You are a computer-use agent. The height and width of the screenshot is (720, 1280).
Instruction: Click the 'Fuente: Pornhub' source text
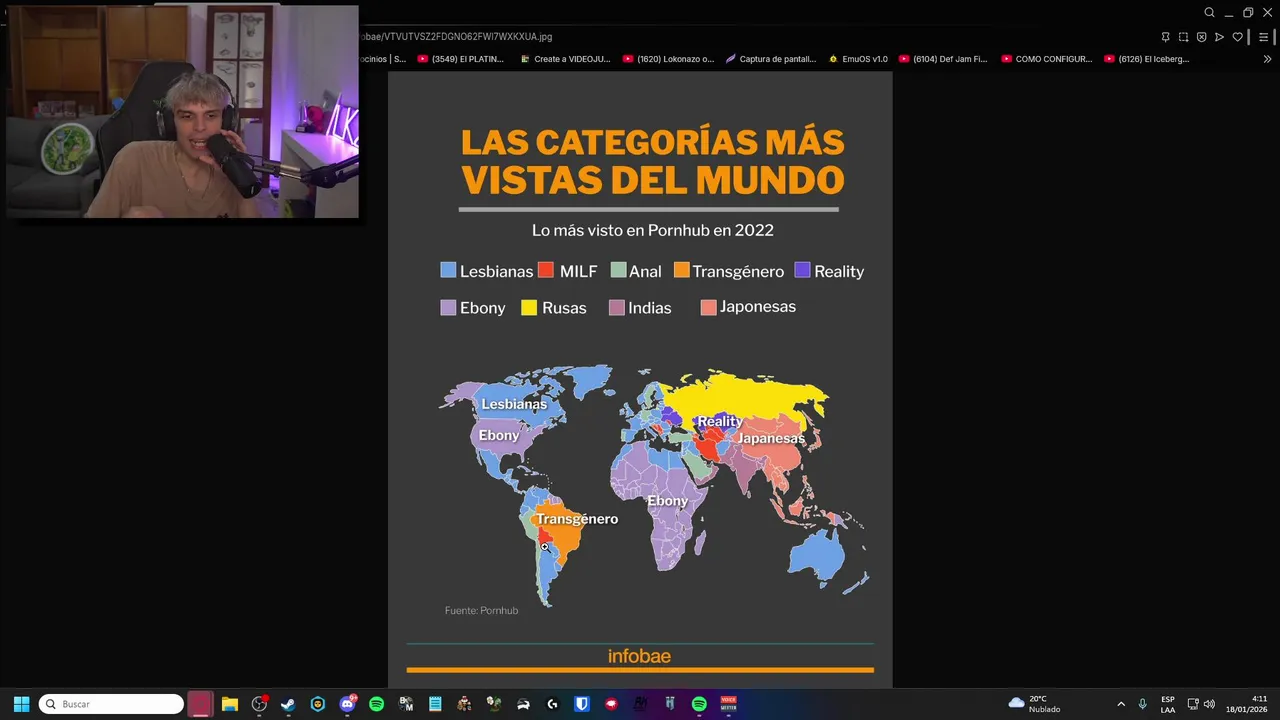[x=481, y=610]
